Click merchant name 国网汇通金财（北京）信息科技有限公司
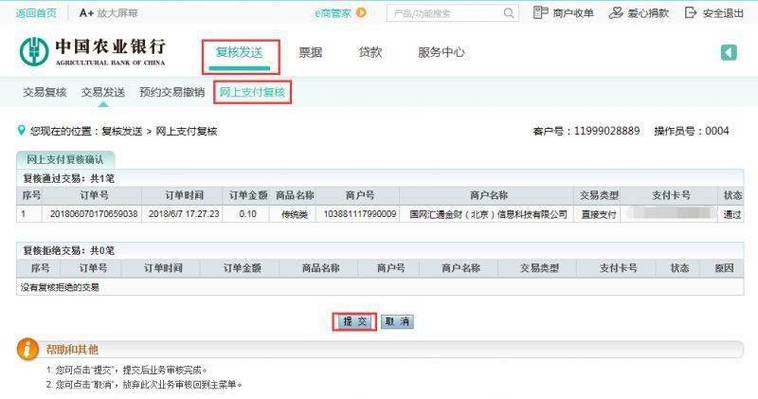The height and width of the screenshot is (399, 758). coord(488,214)
